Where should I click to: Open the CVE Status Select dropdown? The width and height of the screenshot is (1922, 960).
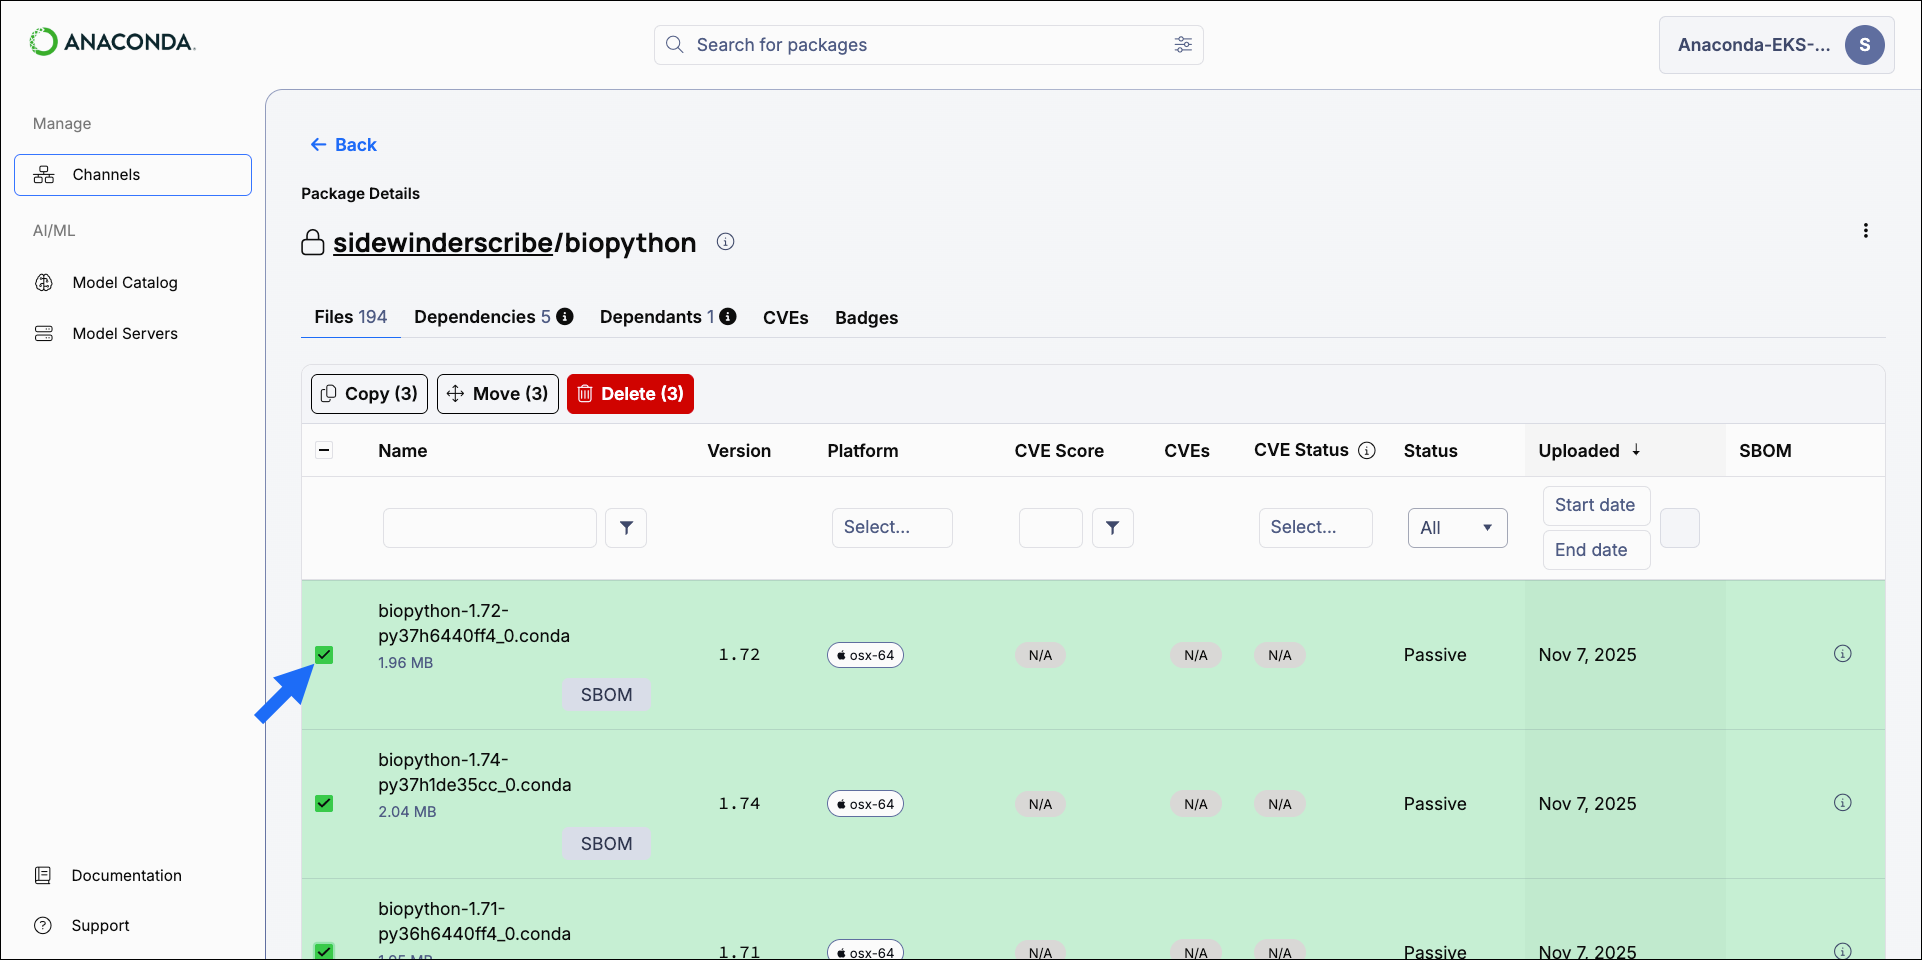(1315, 527)
